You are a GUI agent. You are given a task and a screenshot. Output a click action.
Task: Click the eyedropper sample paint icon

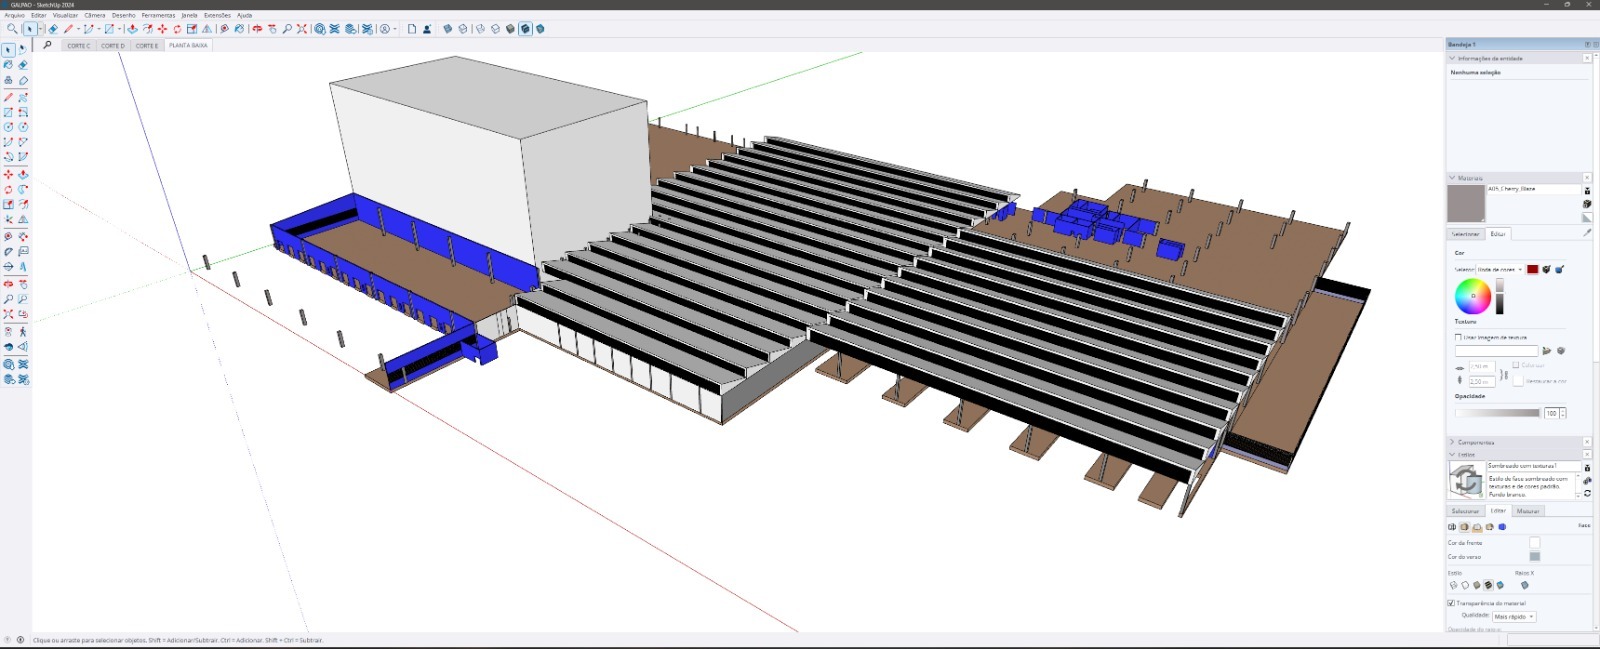[1587, 233]
